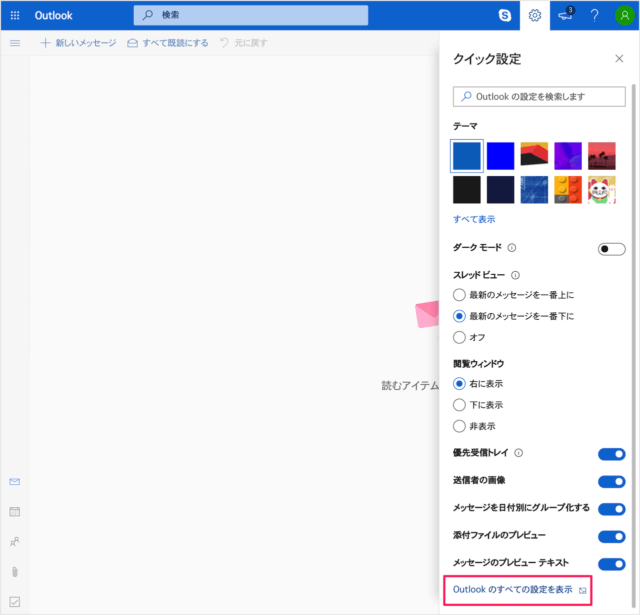Close the クイック設定 panel

pyautogui.click(x=619, y=59)
